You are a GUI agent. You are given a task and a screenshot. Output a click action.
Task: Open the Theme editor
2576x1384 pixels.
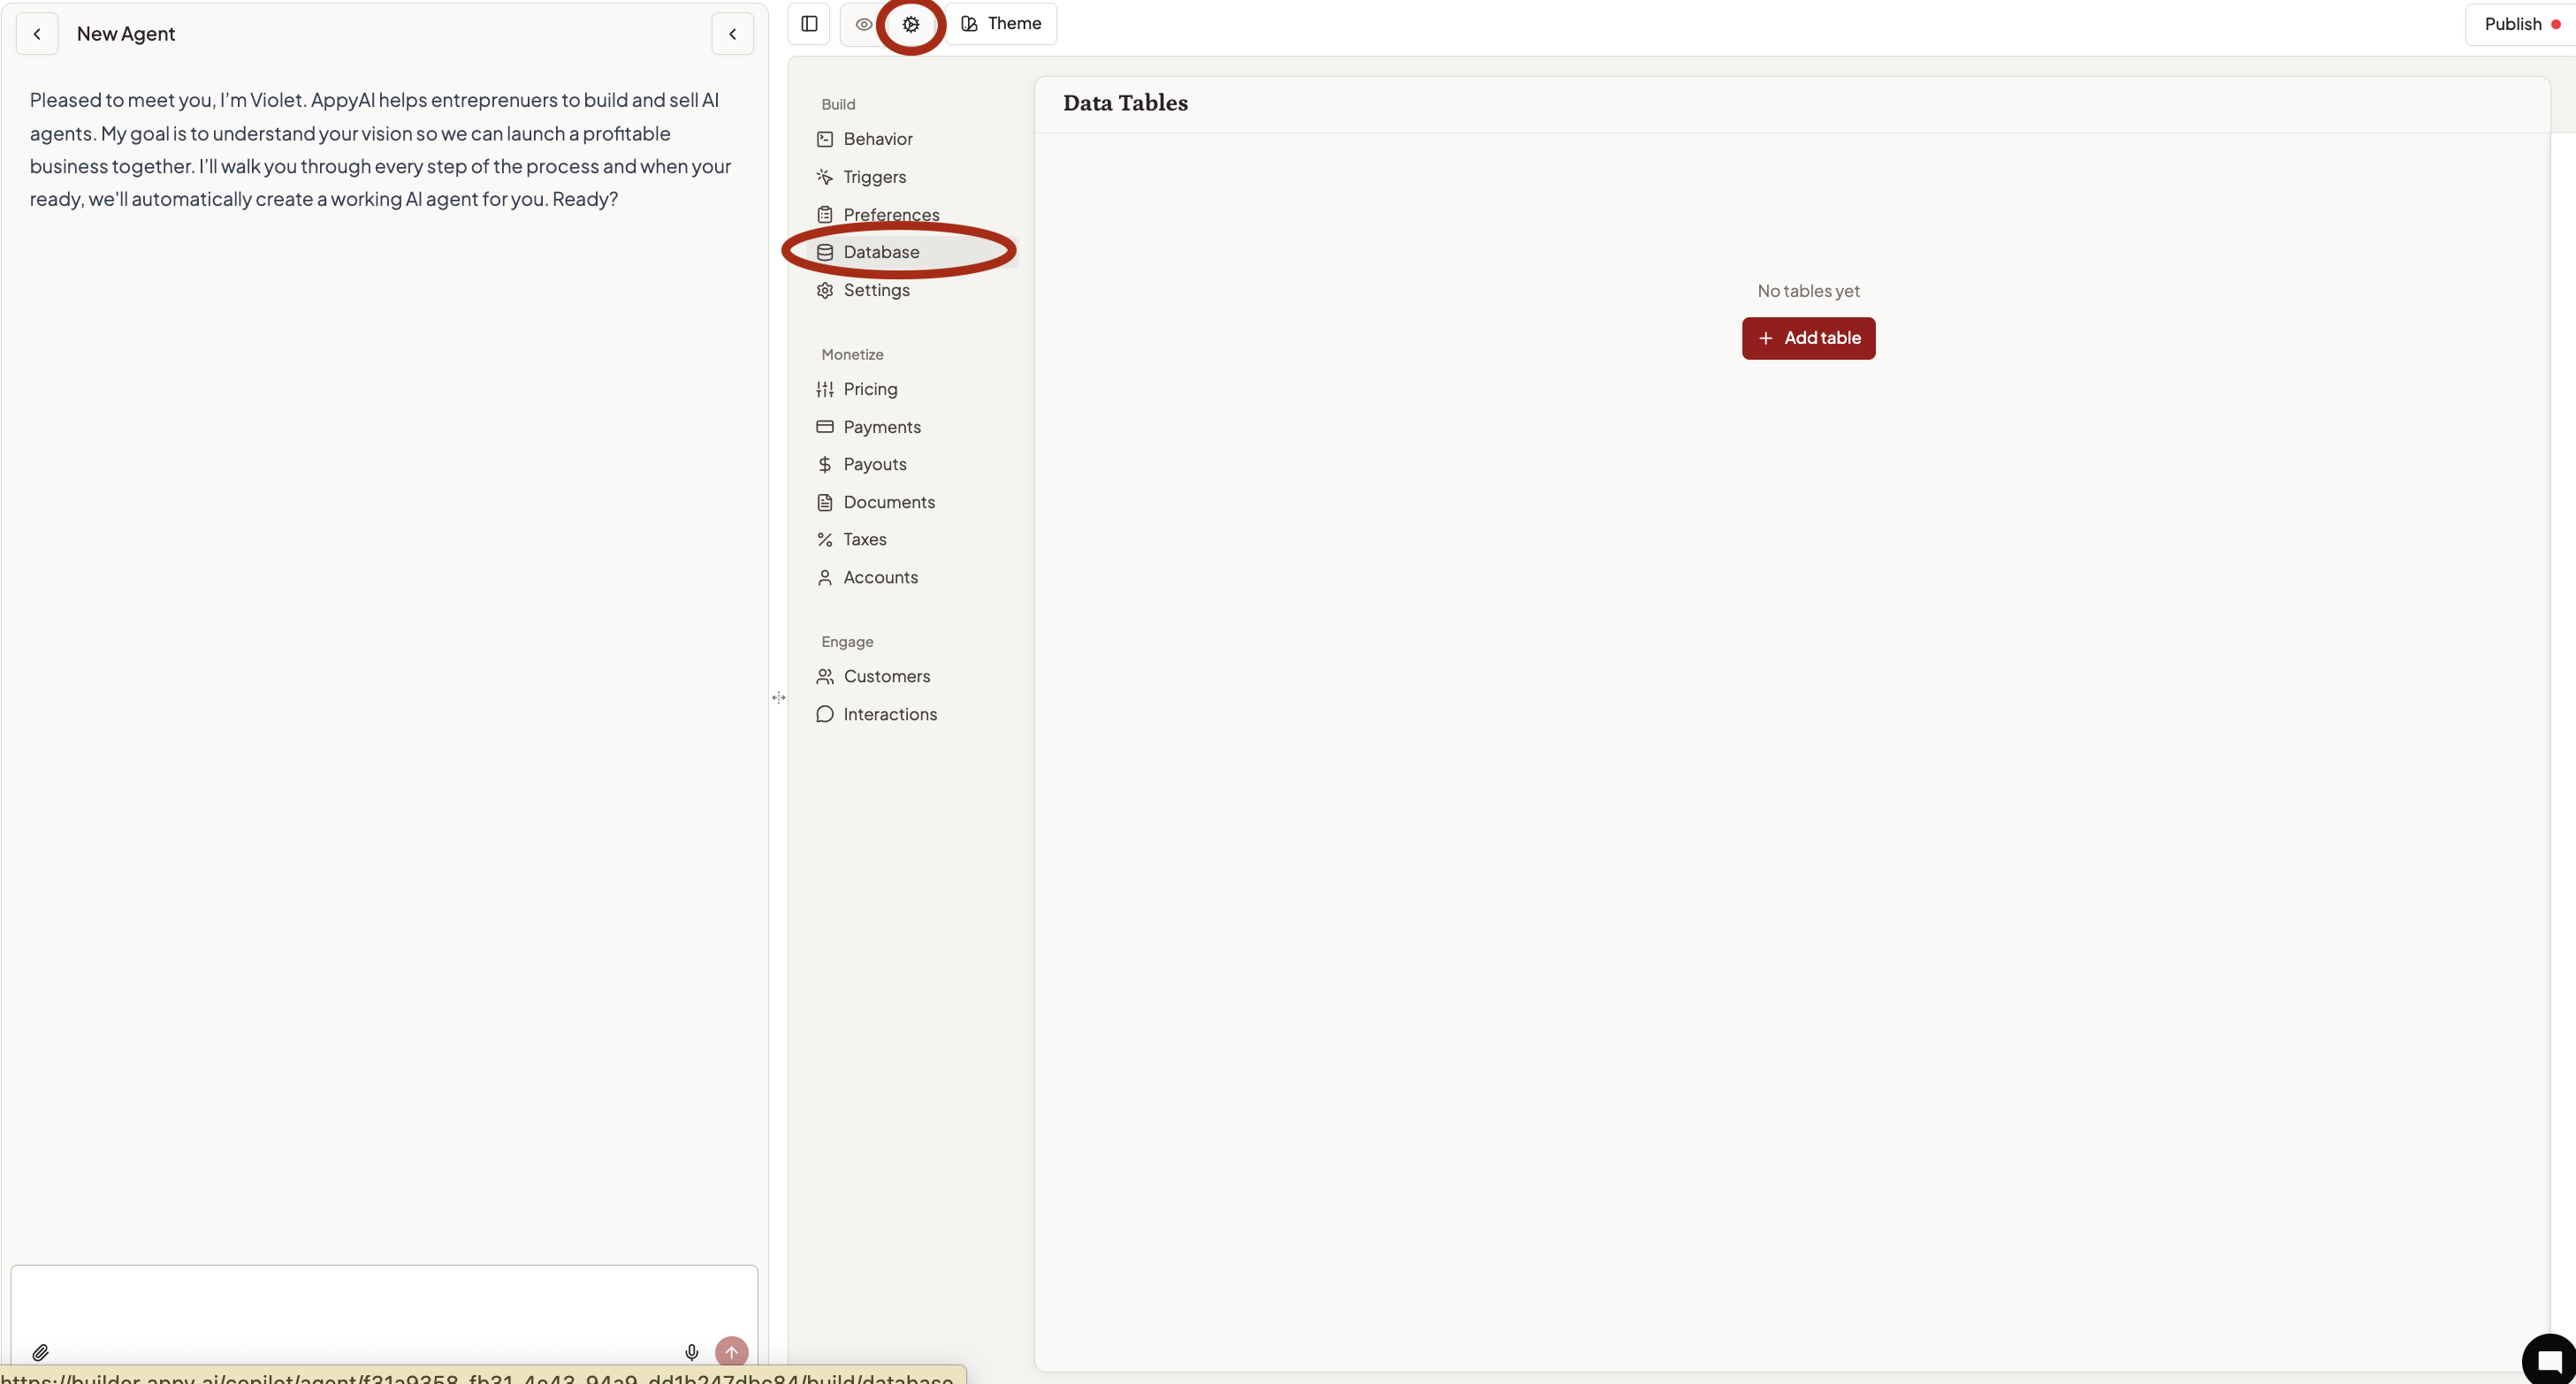1001,24
